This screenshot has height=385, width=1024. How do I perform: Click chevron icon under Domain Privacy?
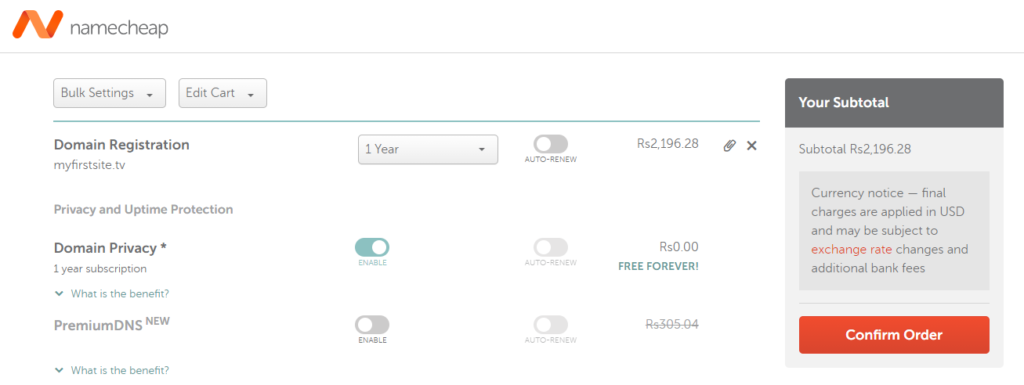click(x=59, y=294)
